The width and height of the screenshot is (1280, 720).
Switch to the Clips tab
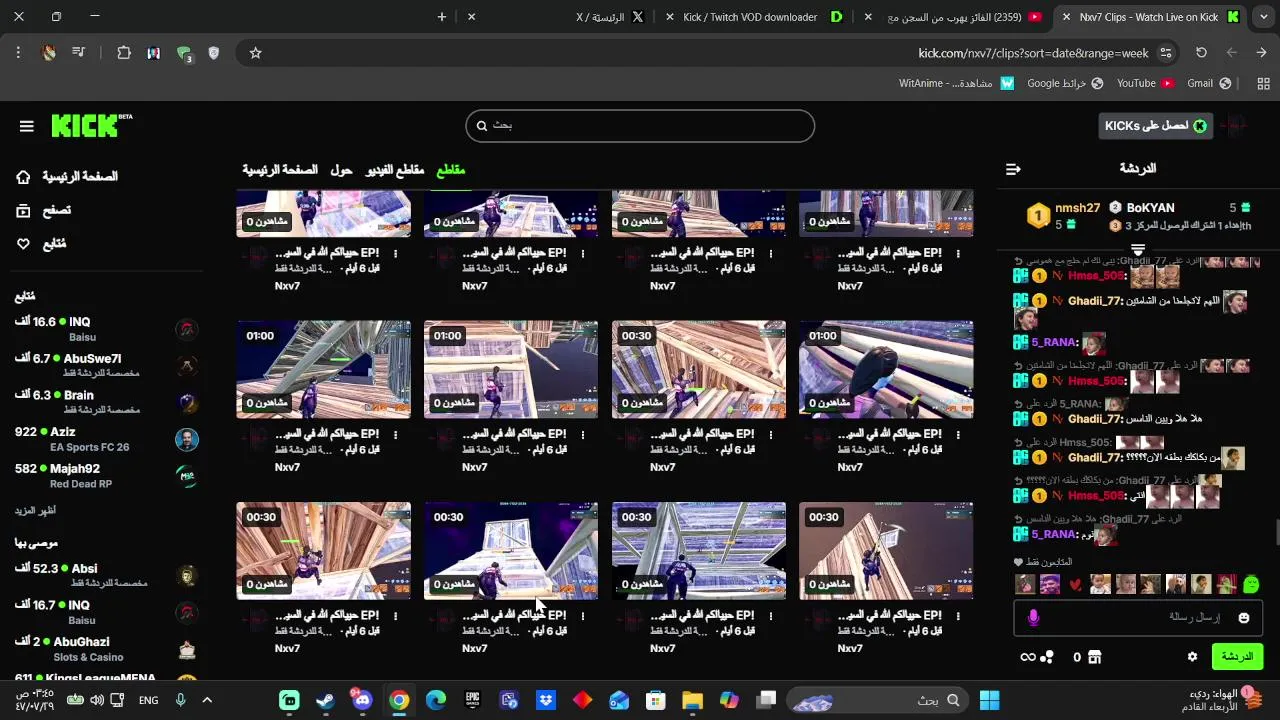pyautogui.click(x=451, y=170)
